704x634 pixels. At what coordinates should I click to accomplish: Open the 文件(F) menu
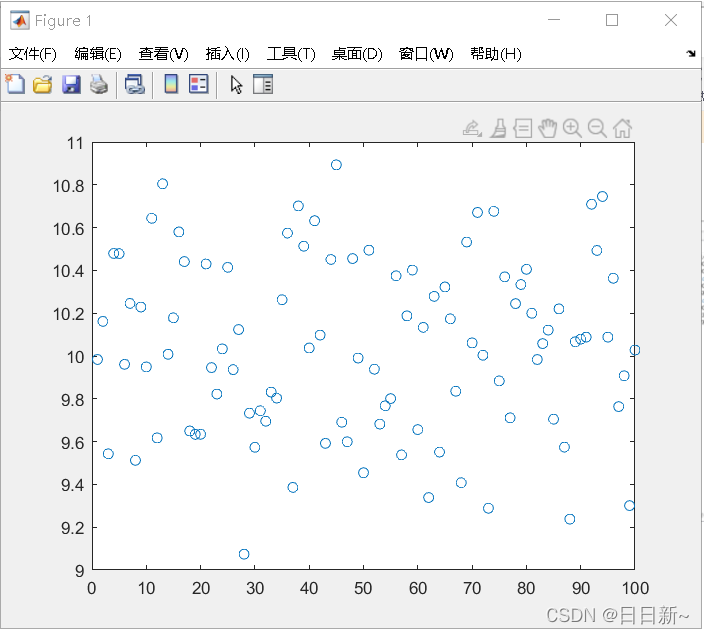pyautogui.click(x=33, y=54)
